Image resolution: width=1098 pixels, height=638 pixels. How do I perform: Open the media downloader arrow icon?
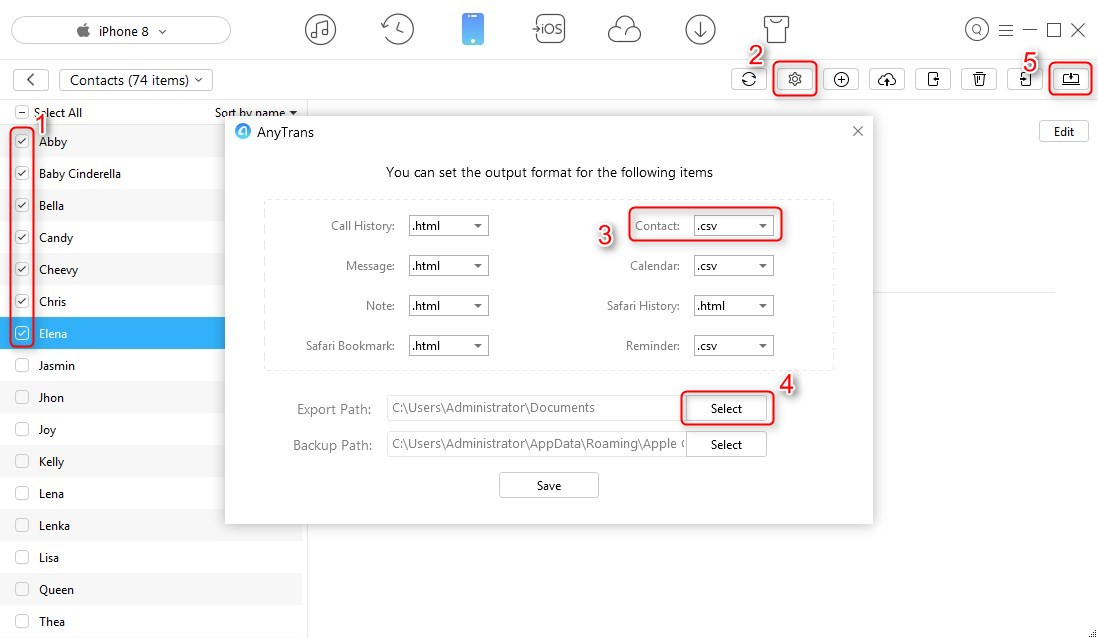700,30
